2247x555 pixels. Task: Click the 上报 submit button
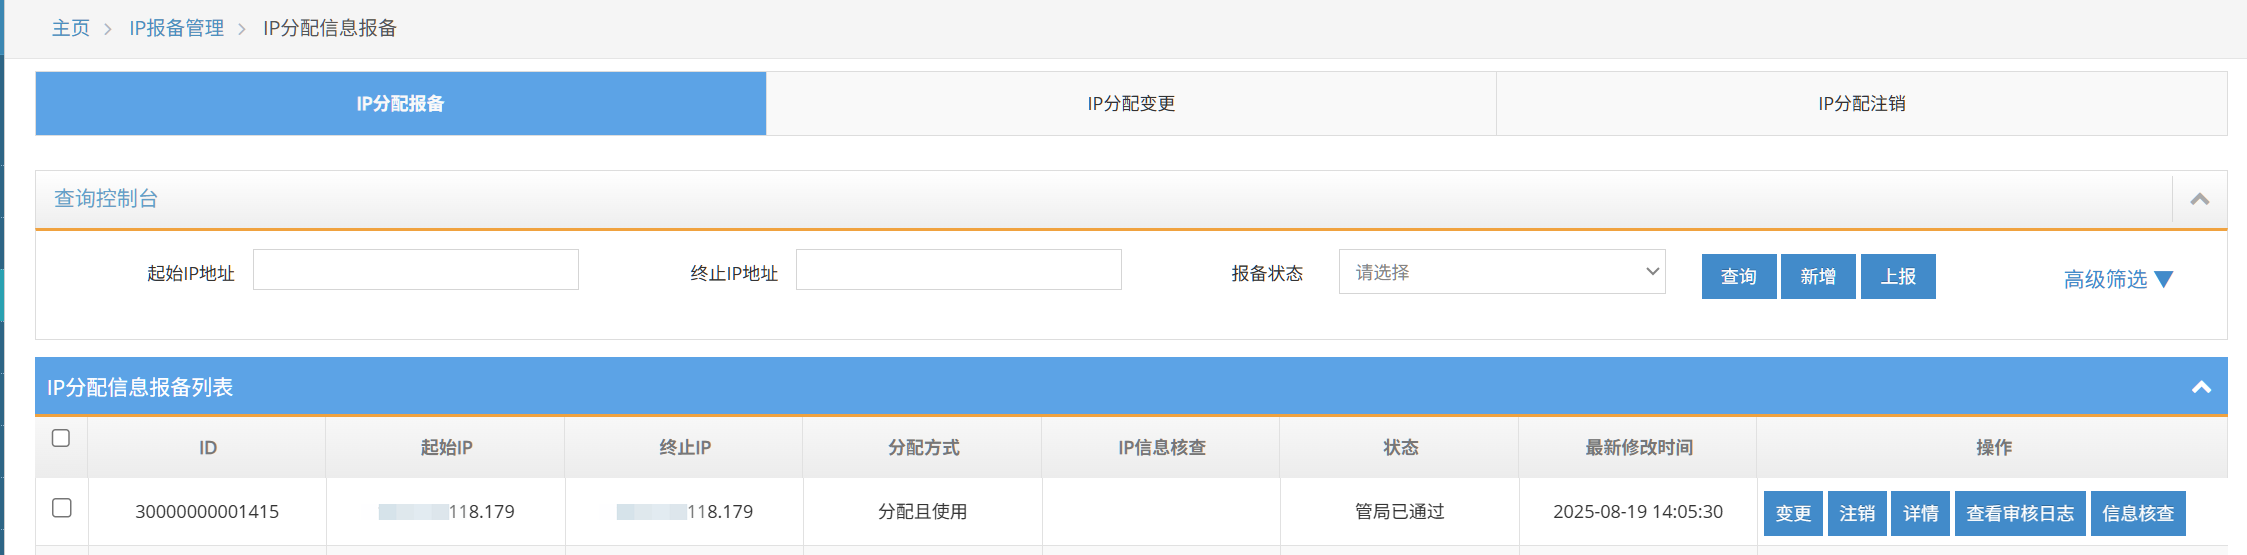pos(1897,277)
